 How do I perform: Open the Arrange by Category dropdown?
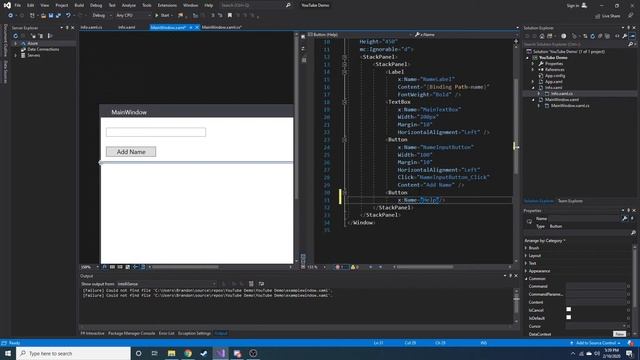pyautogui.click(x=545, y=240)
